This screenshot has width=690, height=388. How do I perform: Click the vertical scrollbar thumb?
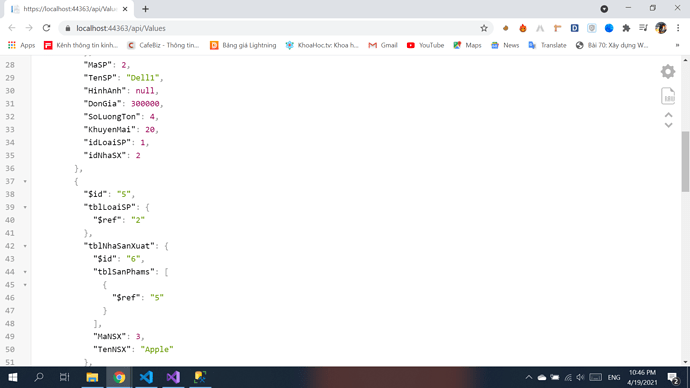click(x=685, y=161)
